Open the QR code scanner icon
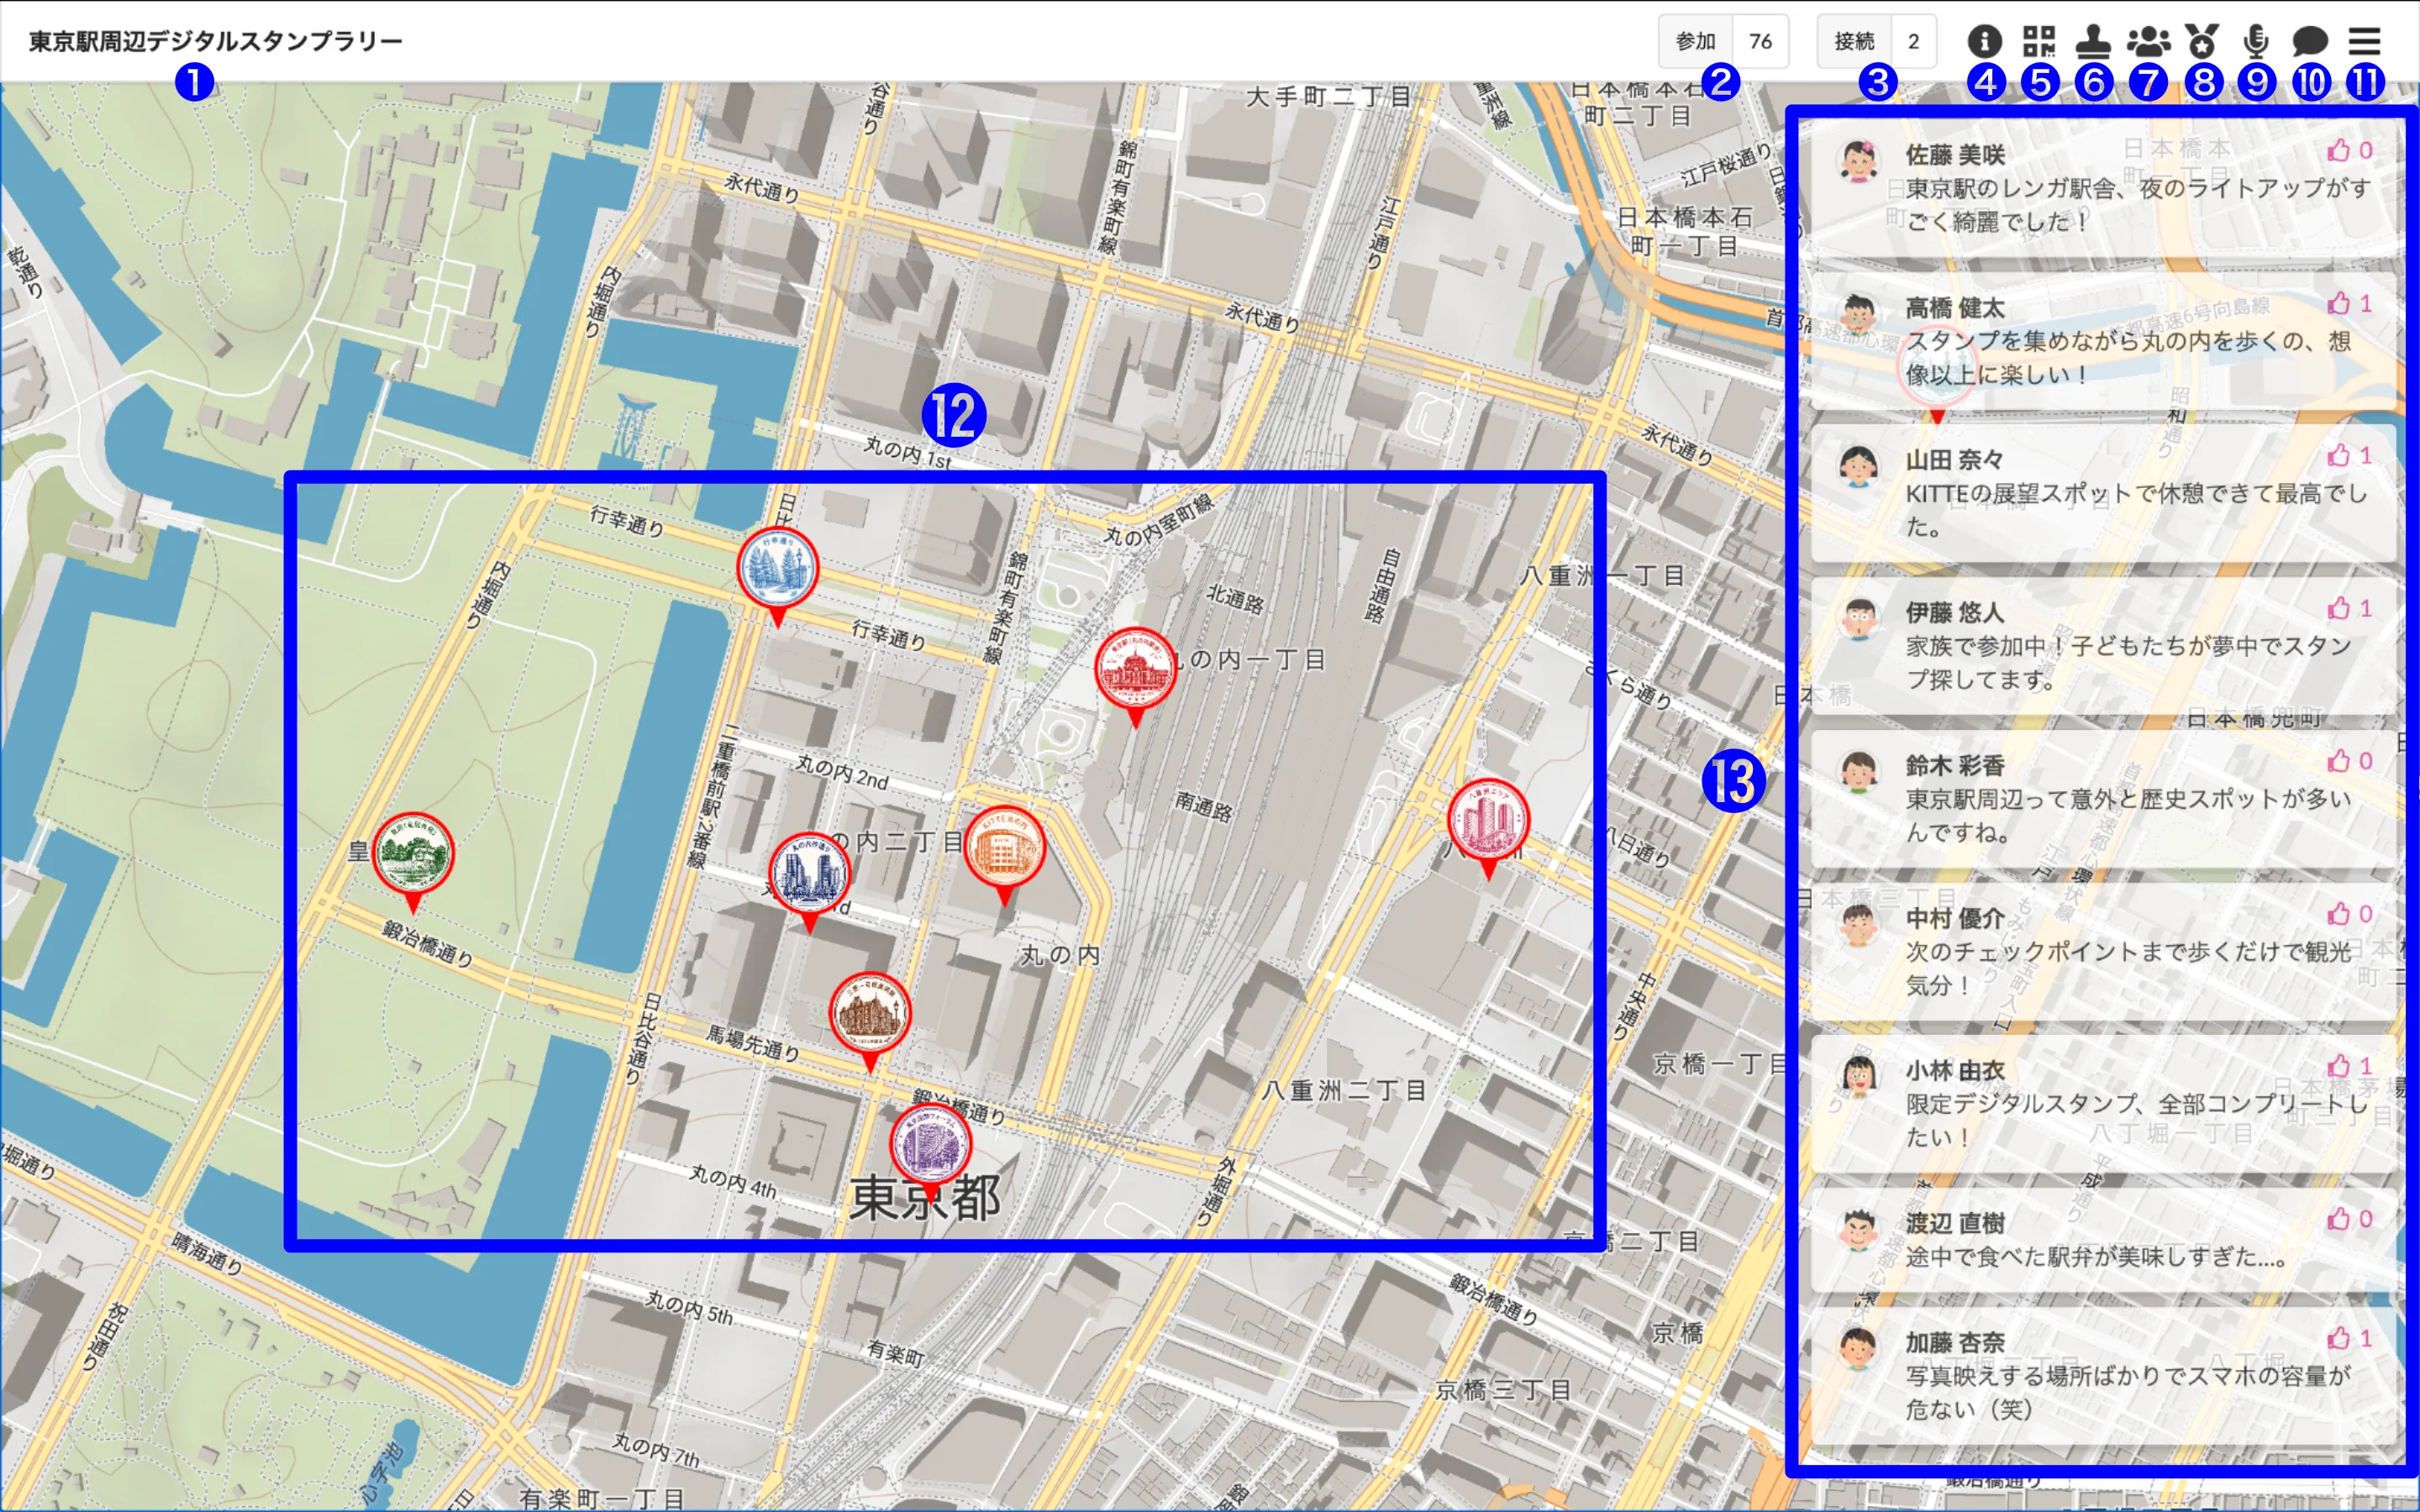Image resolution: width=2420 pixels, height=1512 pixels. click(2038, 41)
